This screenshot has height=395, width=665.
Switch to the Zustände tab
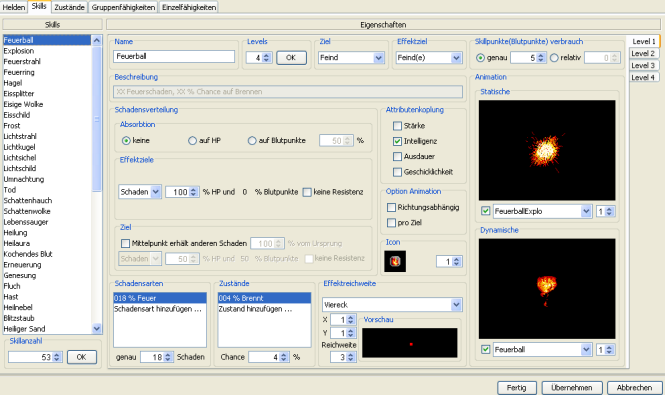[70, 7]
